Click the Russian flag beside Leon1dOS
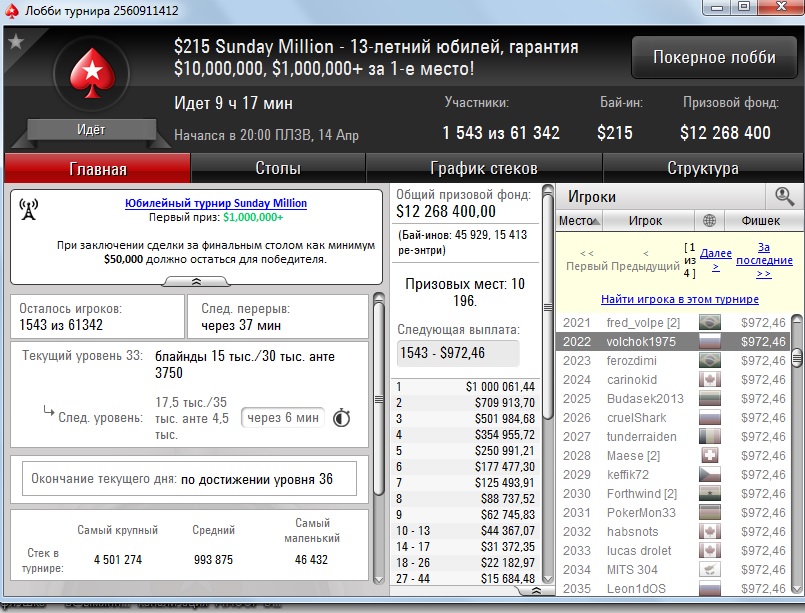Image resolution: width=805 pixels, height=613 pixels. (710, 588)
